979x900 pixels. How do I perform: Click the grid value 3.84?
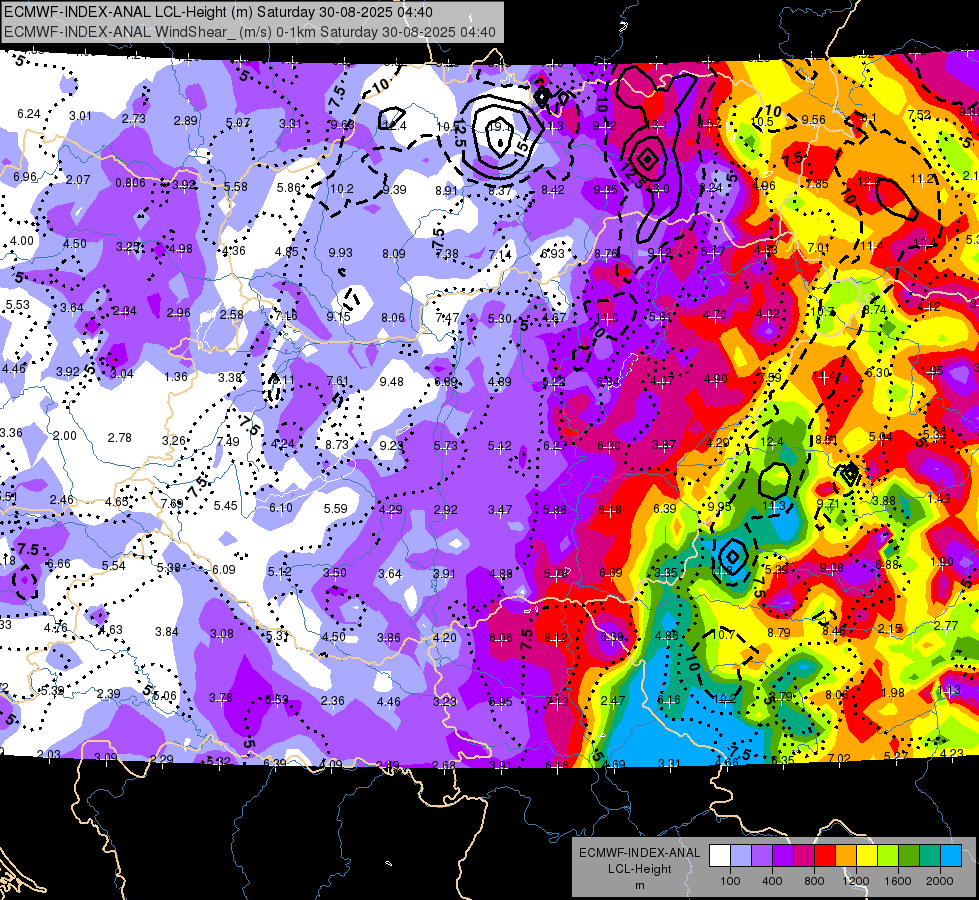click(x=167, y=632)
